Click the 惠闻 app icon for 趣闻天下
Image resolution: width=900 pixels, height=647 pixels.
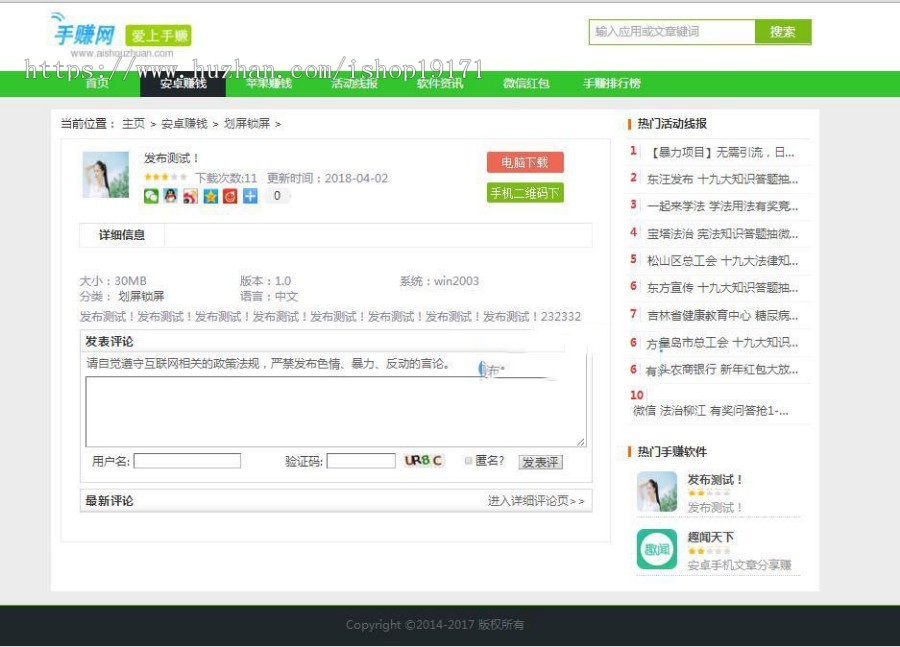(x=657, y=549)
